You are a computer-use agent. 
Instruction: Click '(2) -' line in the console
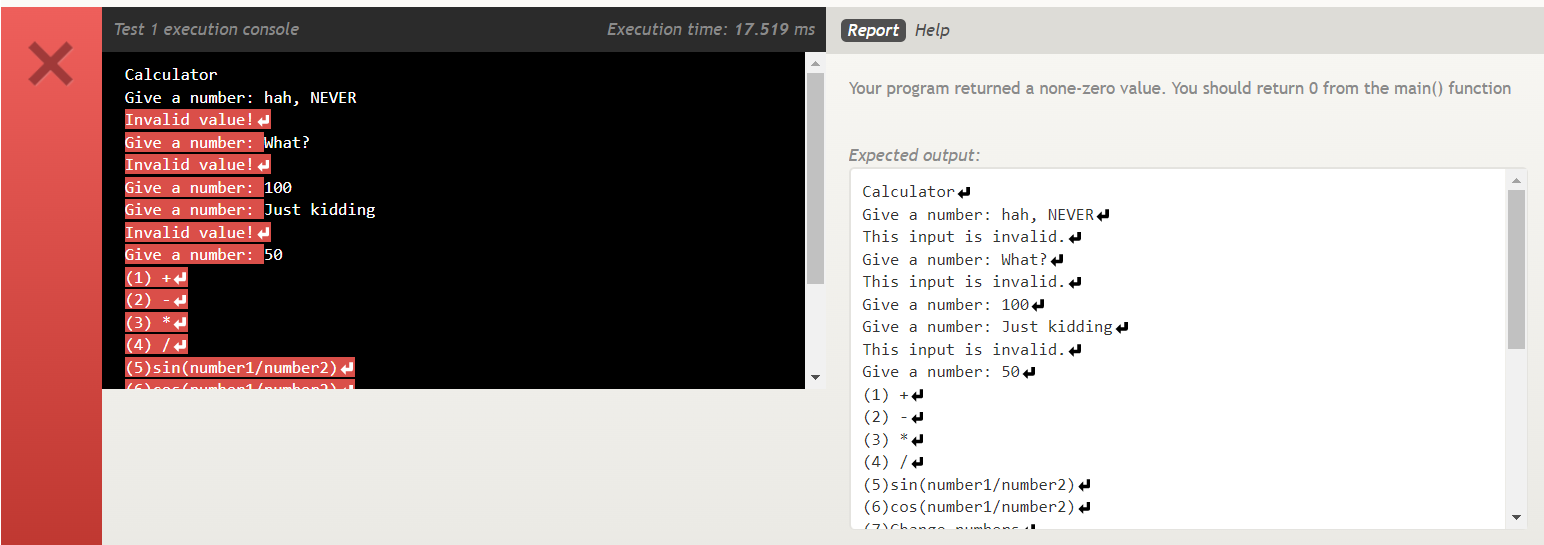point(156,299)
